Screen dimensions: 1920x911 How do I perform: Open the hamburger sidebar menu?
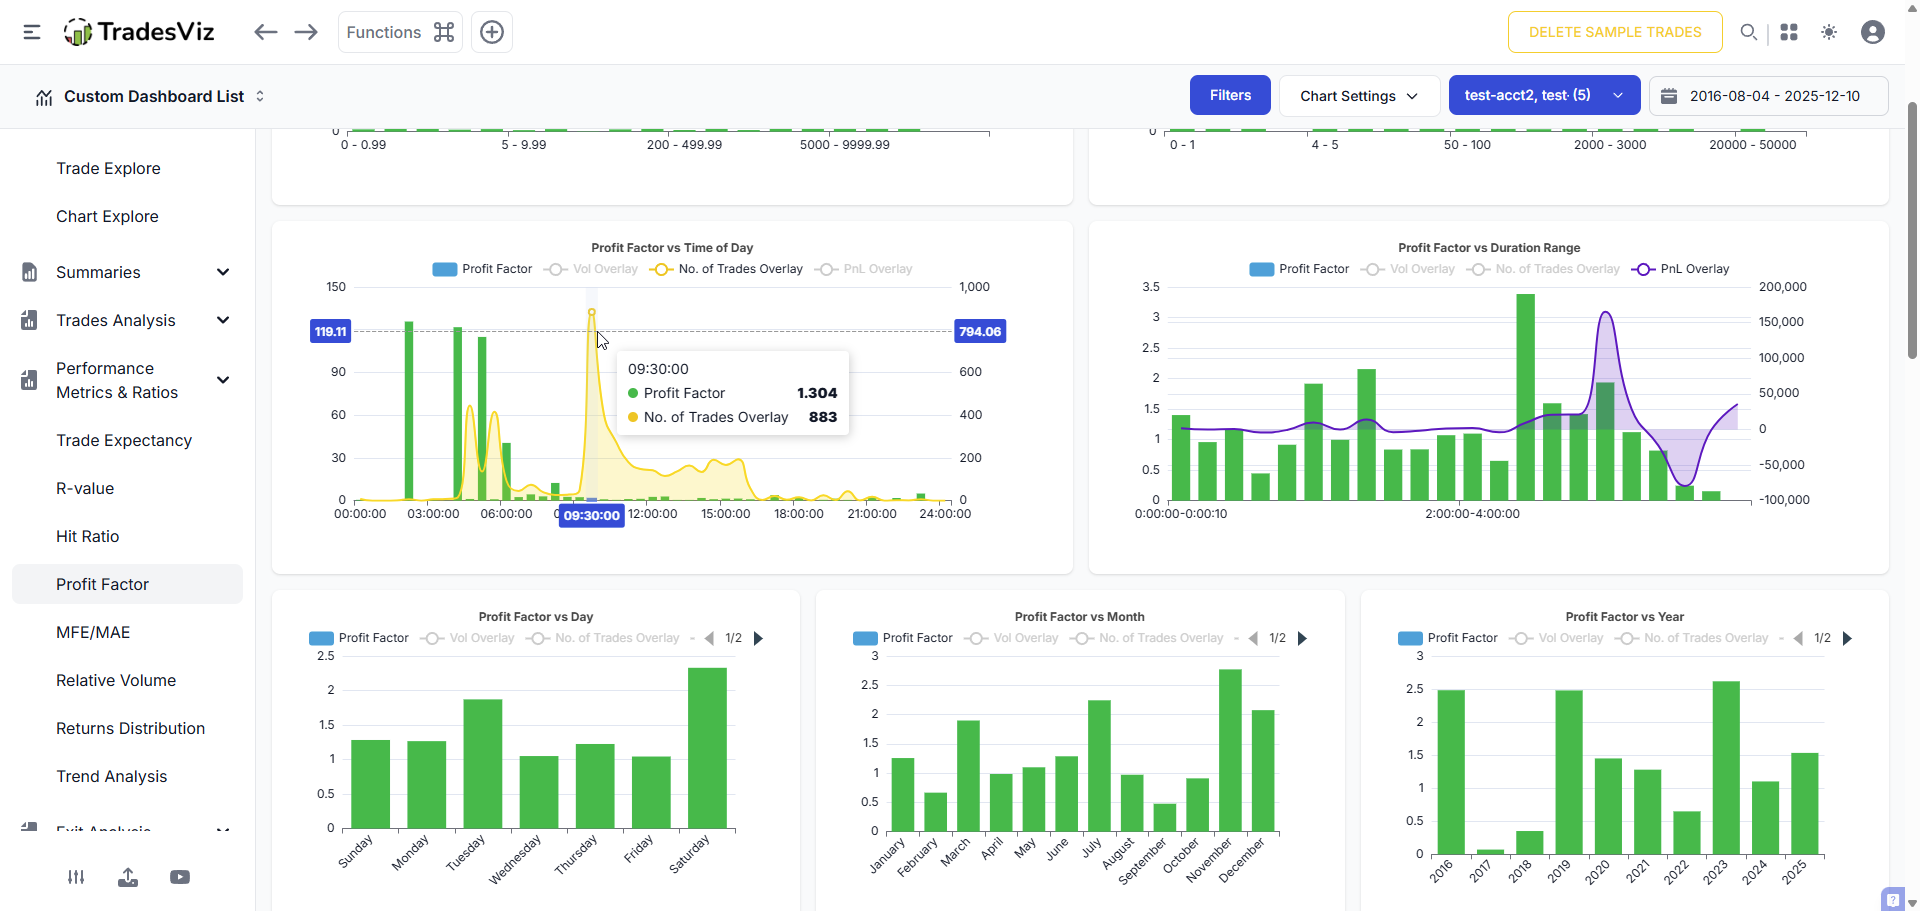coord(32,32)
